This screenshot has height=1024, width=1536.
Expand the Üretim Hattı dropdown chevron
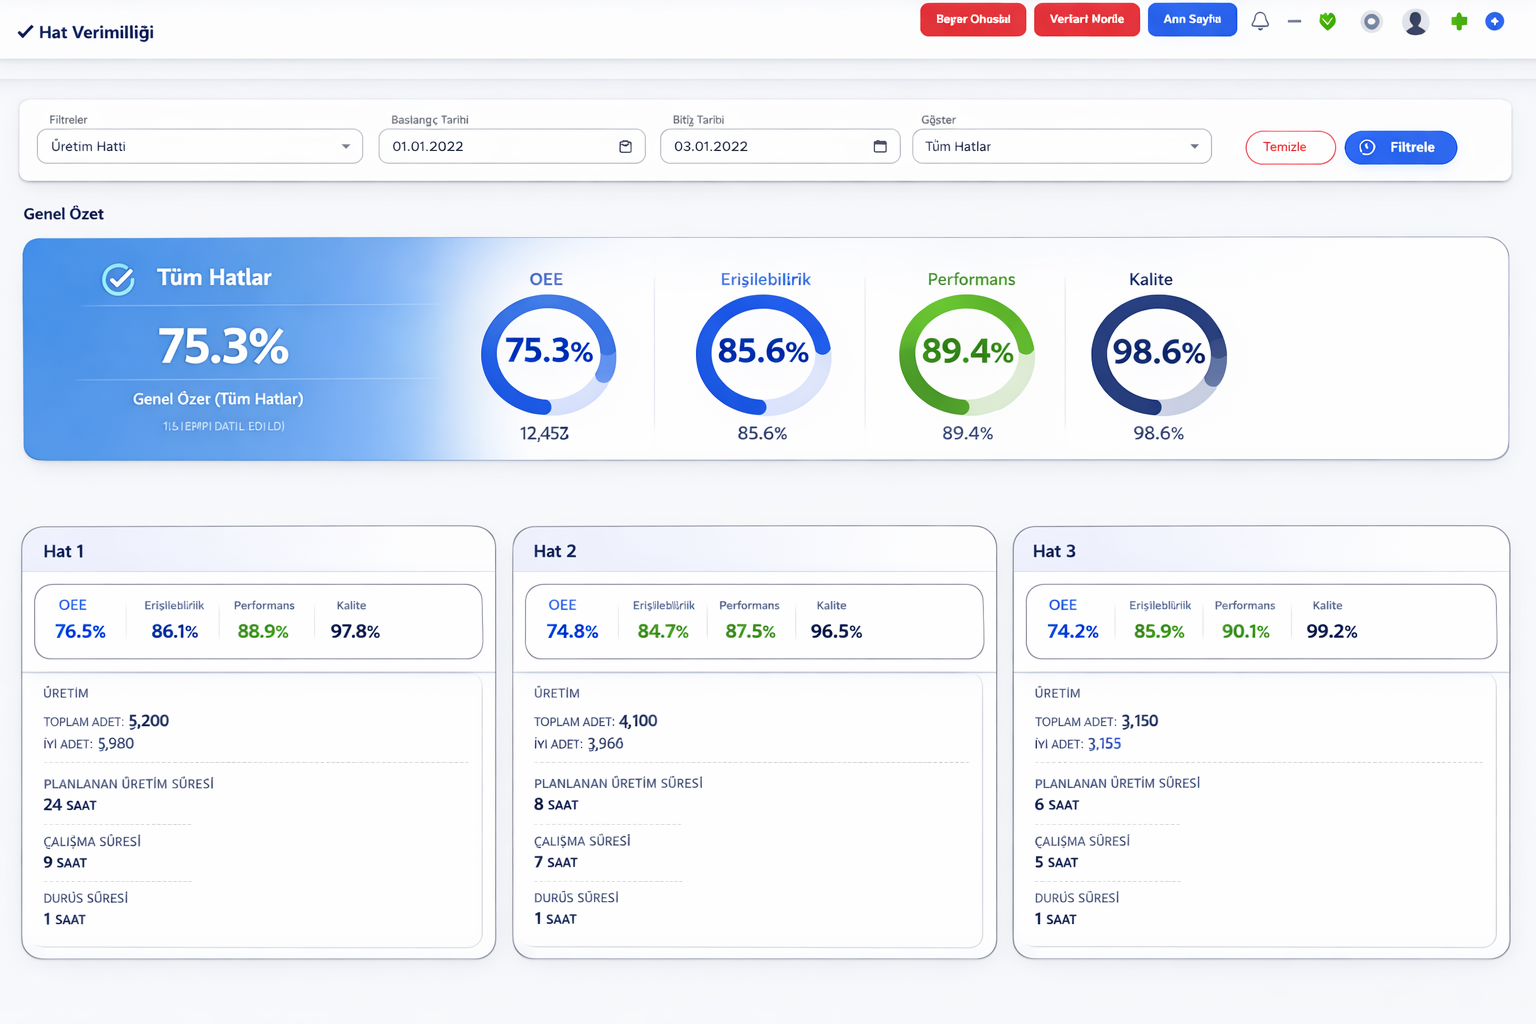[347, 146]
